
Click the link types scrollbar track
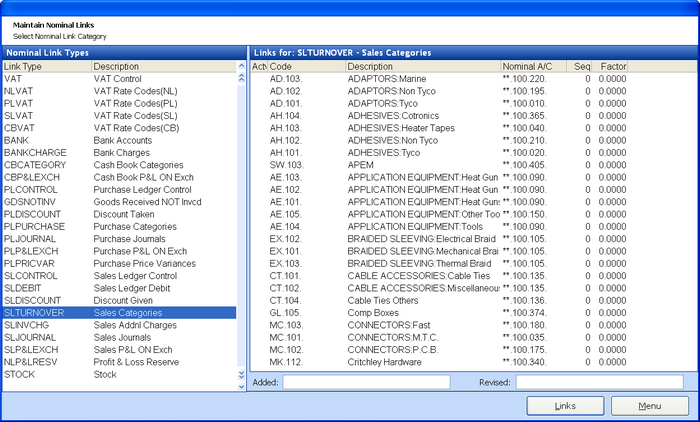(x=240, y=220)
